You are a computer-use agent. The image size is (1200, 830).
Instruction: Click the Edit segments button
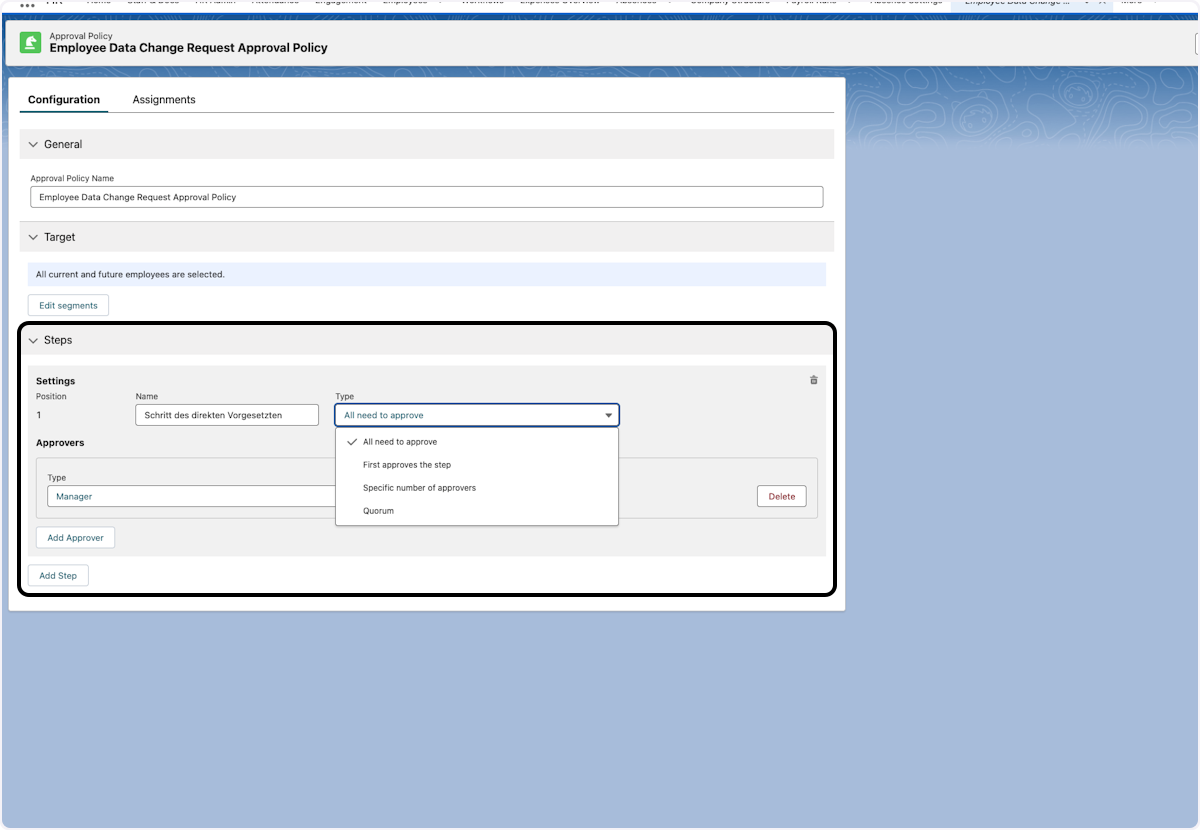68,305
